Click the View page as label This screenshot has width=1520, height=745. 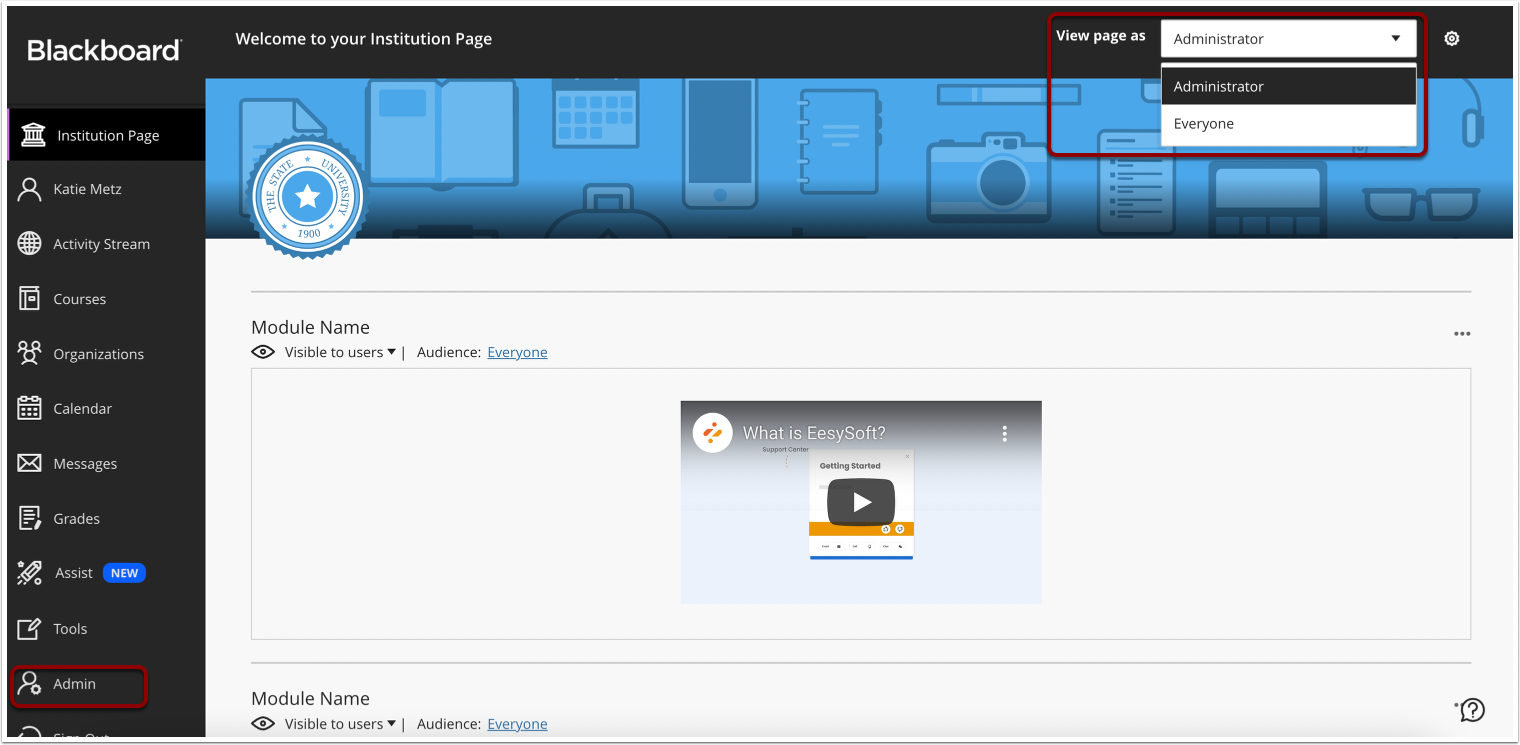(x=1101, y=36)
